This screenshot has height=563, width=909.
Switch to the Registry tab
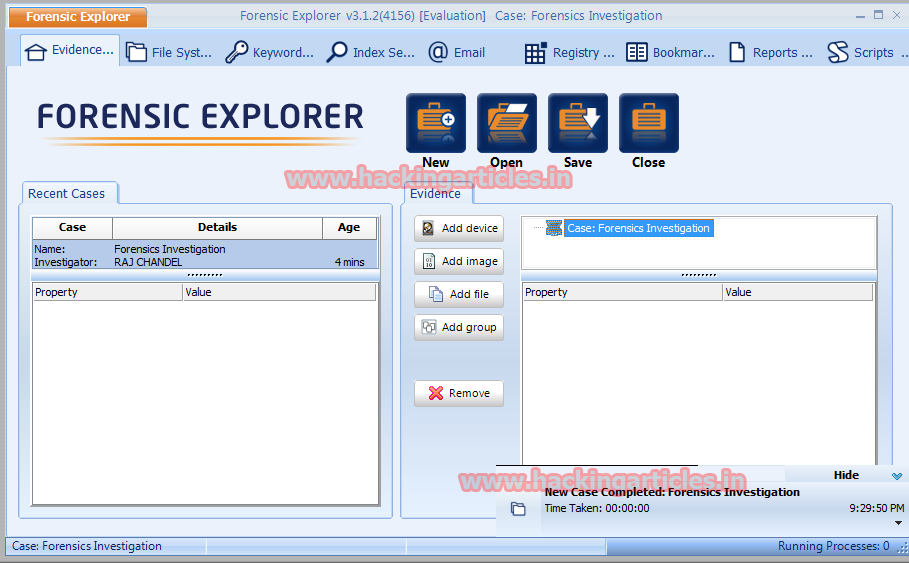tap(569, 52)
